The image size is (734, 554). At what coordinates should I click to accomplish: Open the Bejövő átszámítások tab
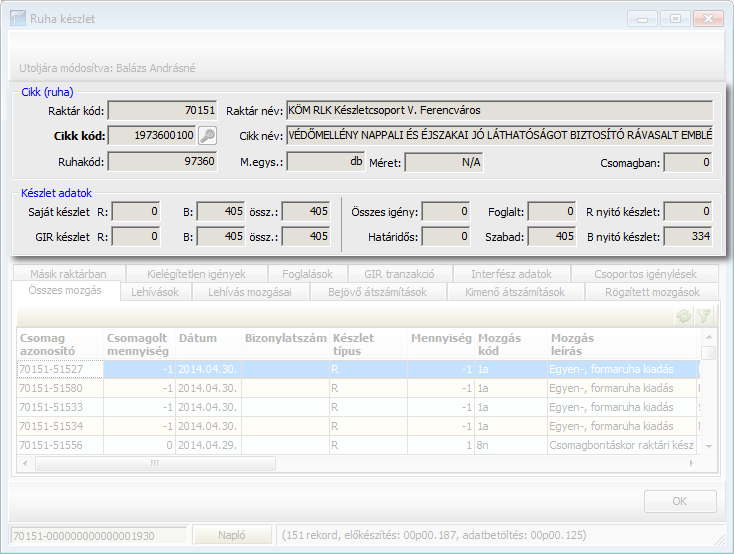coord(377,292)
